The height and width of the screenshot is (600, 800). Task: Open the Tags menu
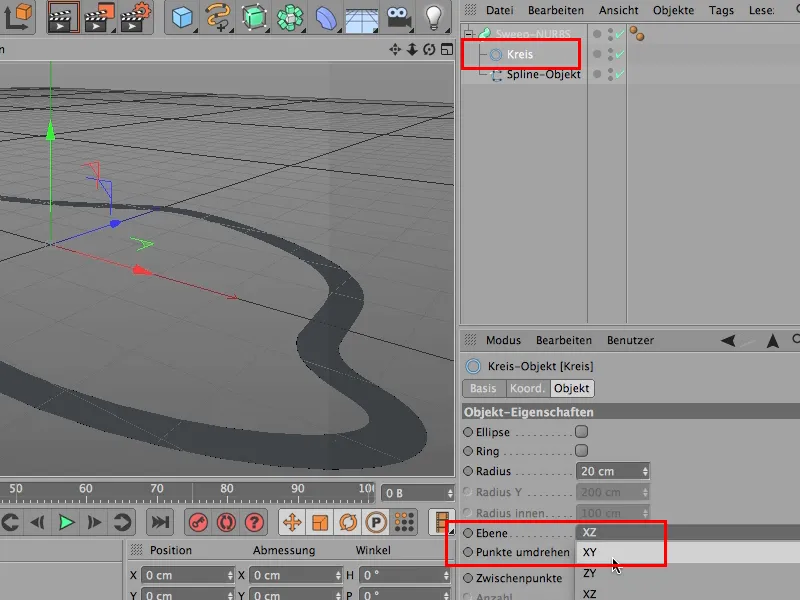pyautogui.click(x=721, y=10)
